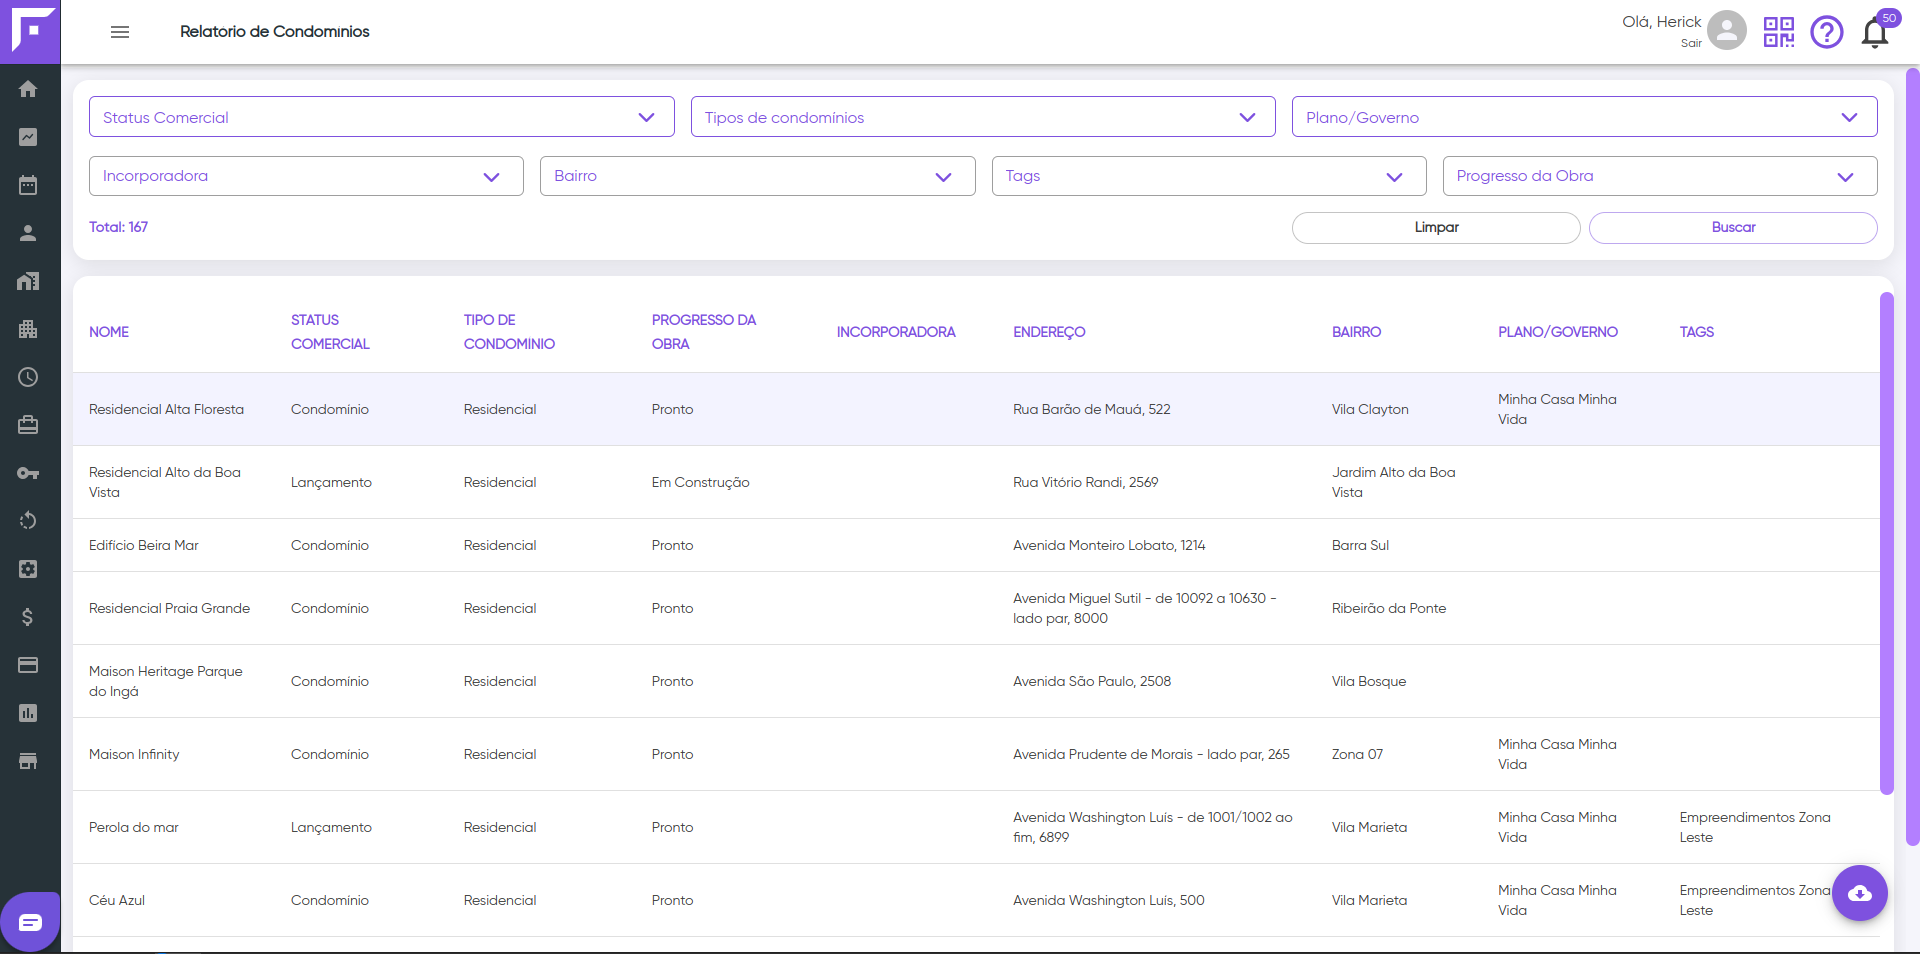Open the calendar sidebar icon
The height and width of the screenshot is (954, 1920).
point(28,185)
